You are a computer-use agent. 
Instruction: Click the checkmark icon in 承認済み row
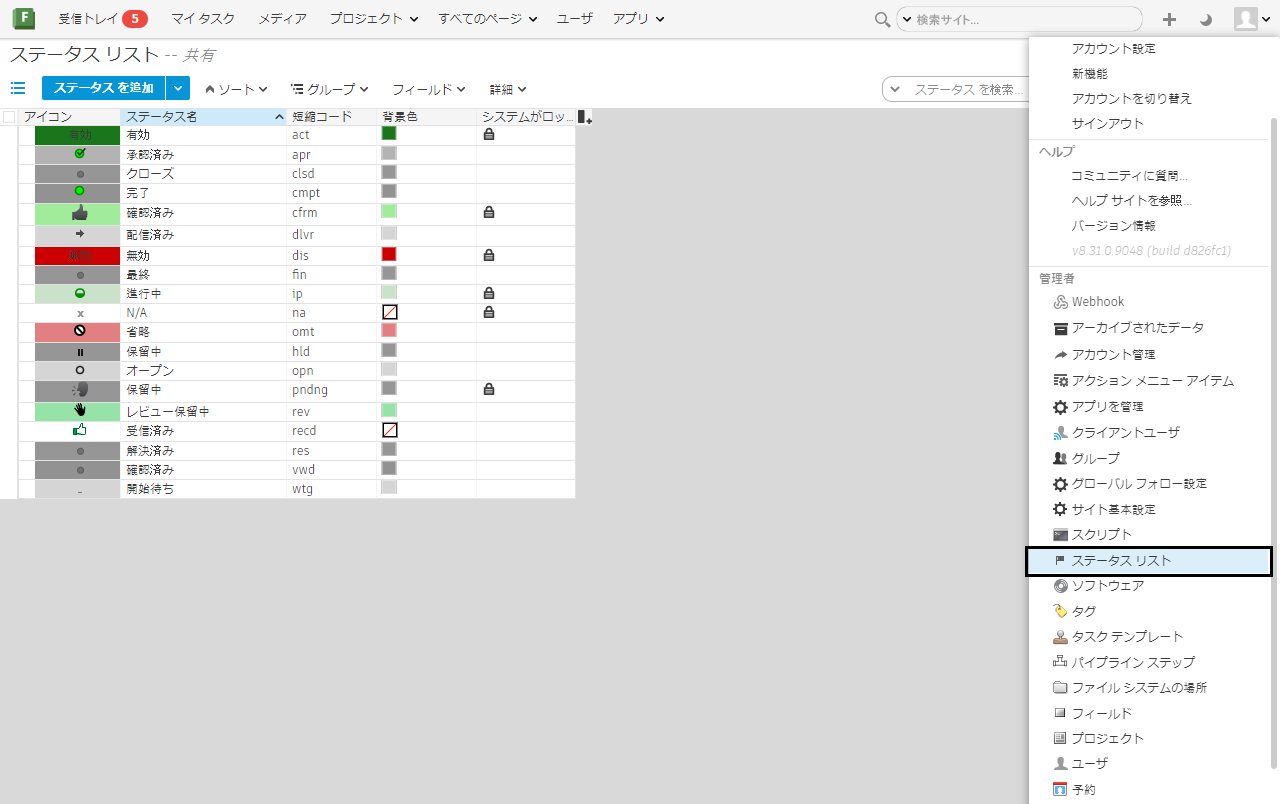pos(80,154)
